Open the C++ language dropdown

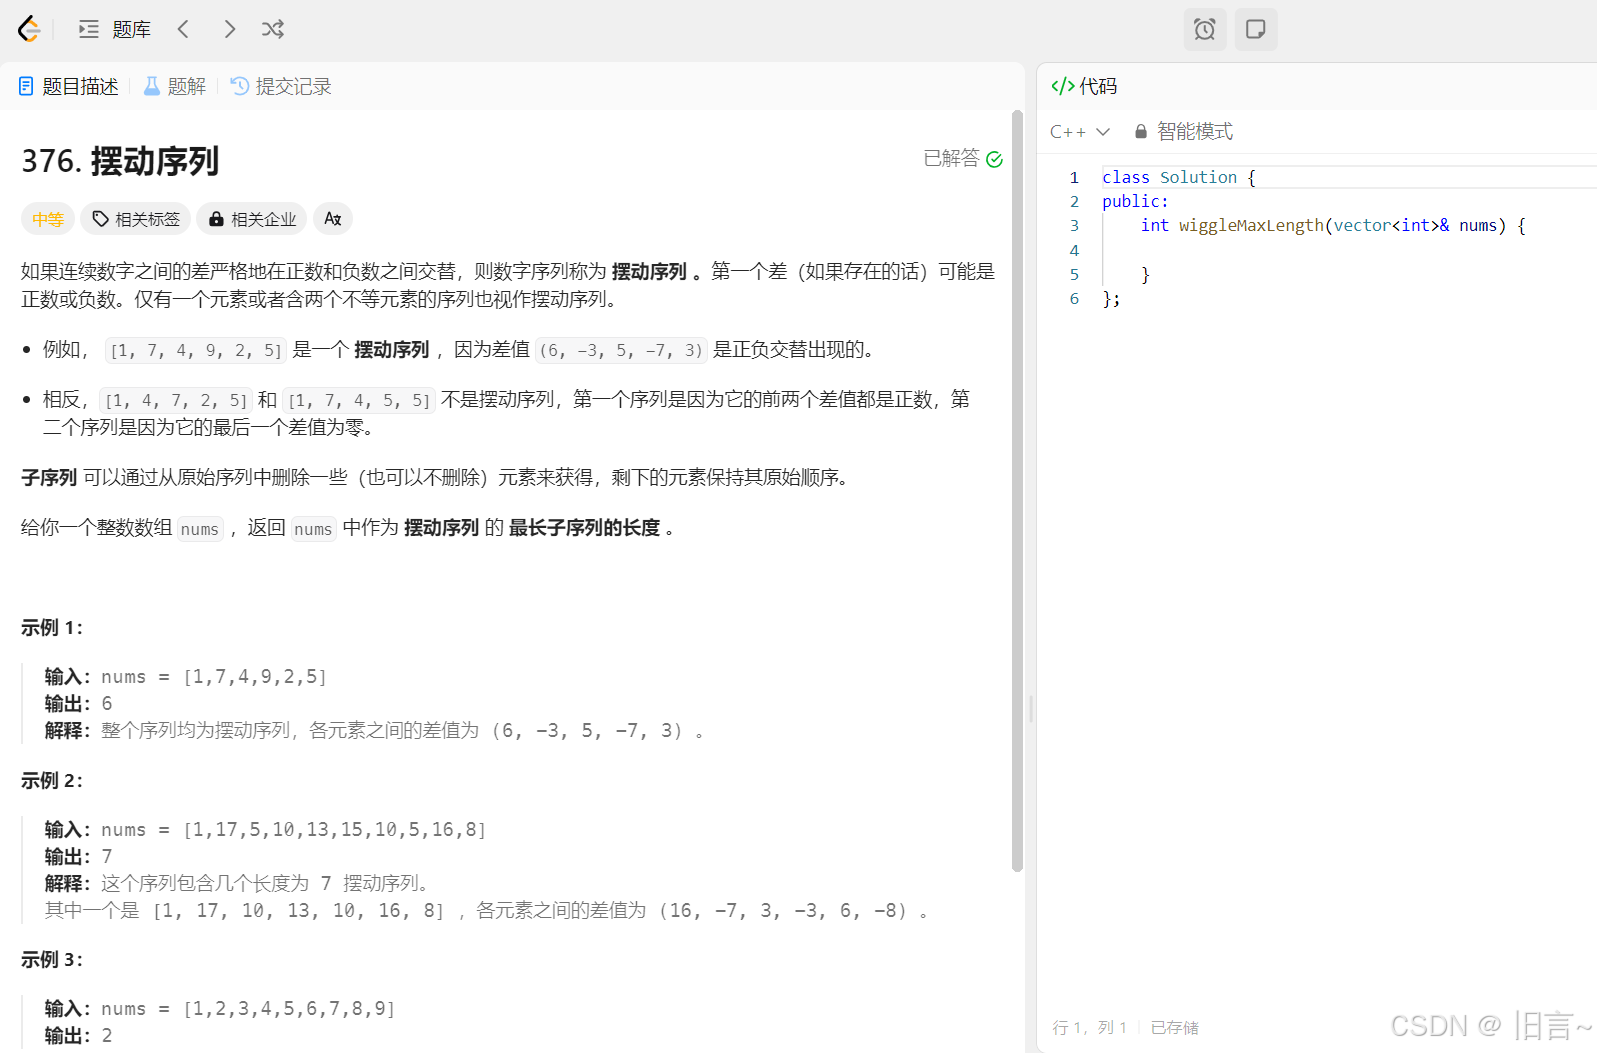point(1080,131)
